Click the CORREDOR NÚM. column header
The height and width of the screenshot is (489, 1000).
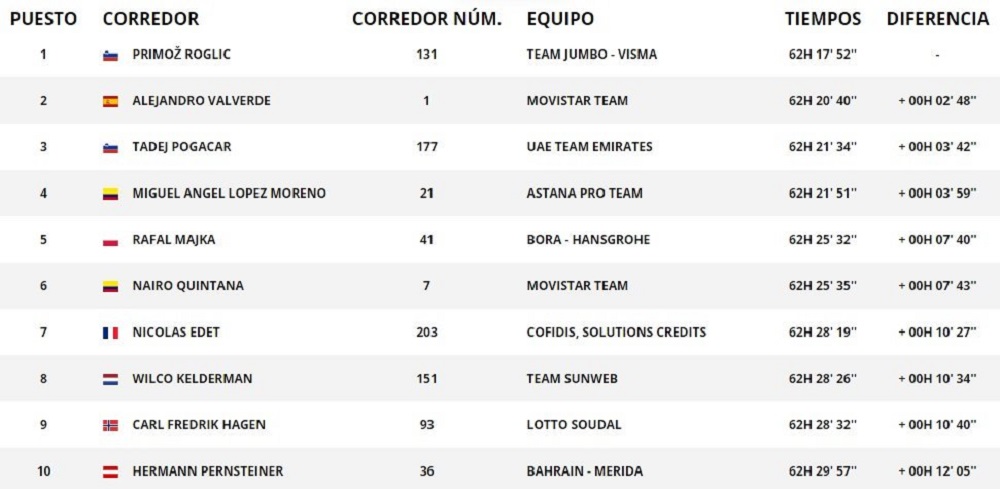point(426,19)
